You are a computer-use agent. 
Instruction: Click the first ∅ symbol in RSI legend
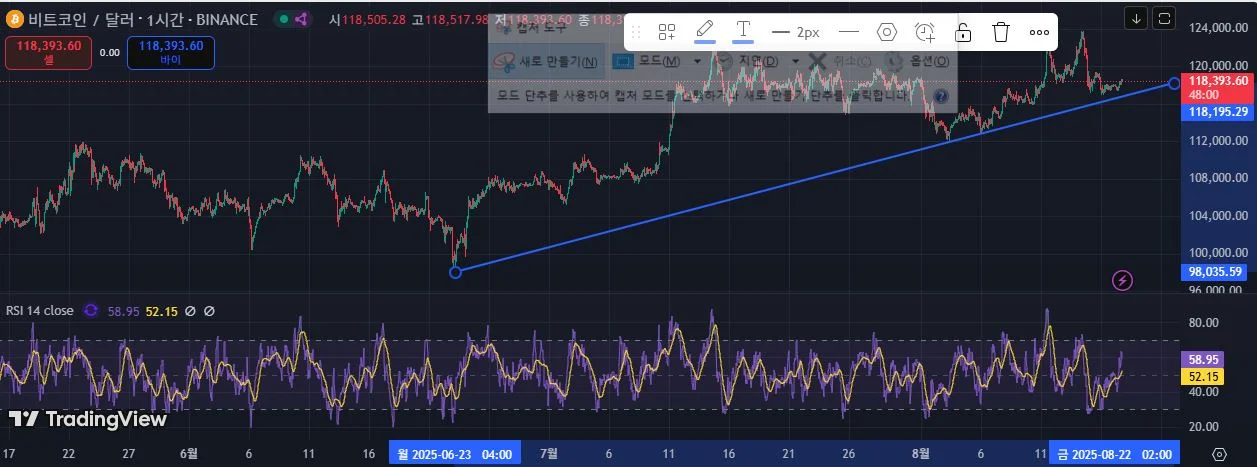tap(190, 311)
